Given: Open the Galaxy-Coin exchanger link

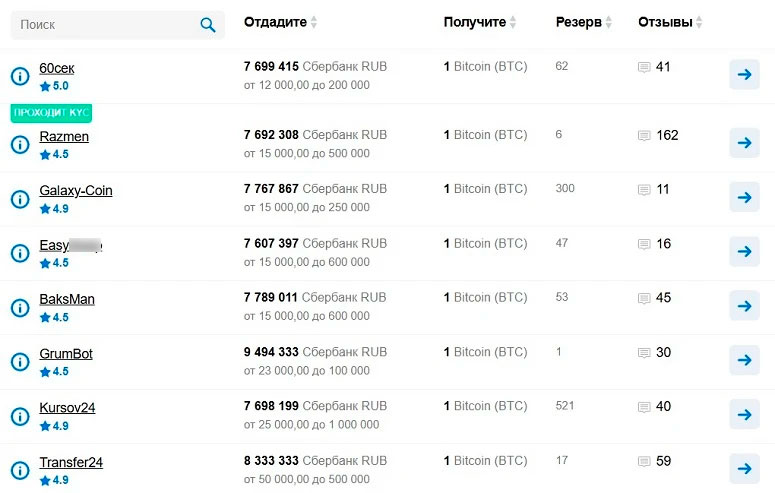Looking at the screenshot, I should 76,190.
